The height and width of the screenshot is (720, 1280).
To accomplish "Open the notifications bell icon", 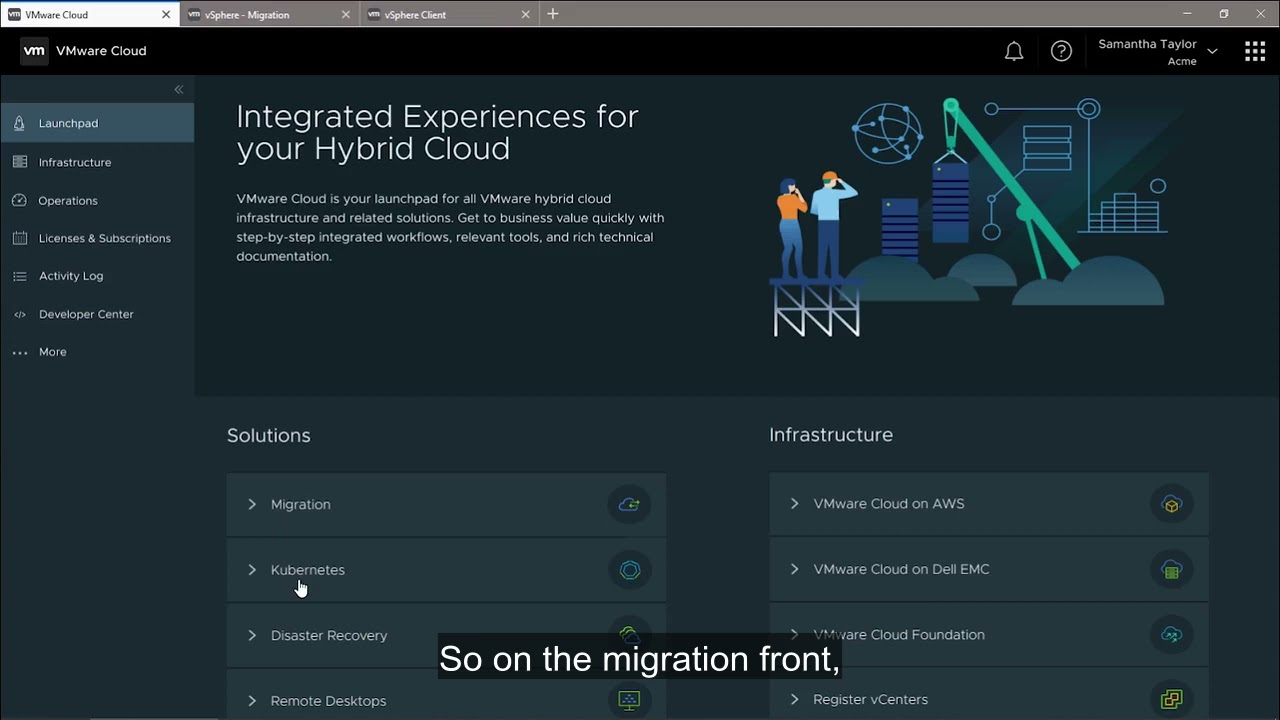I will (1014, 51).
